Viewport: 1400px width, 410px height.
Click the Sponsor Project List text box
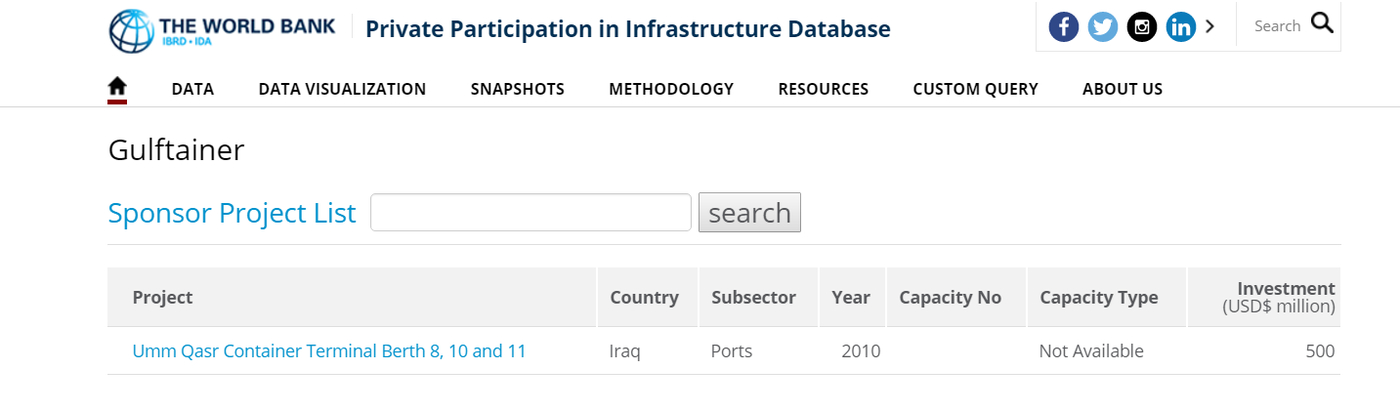531,212
